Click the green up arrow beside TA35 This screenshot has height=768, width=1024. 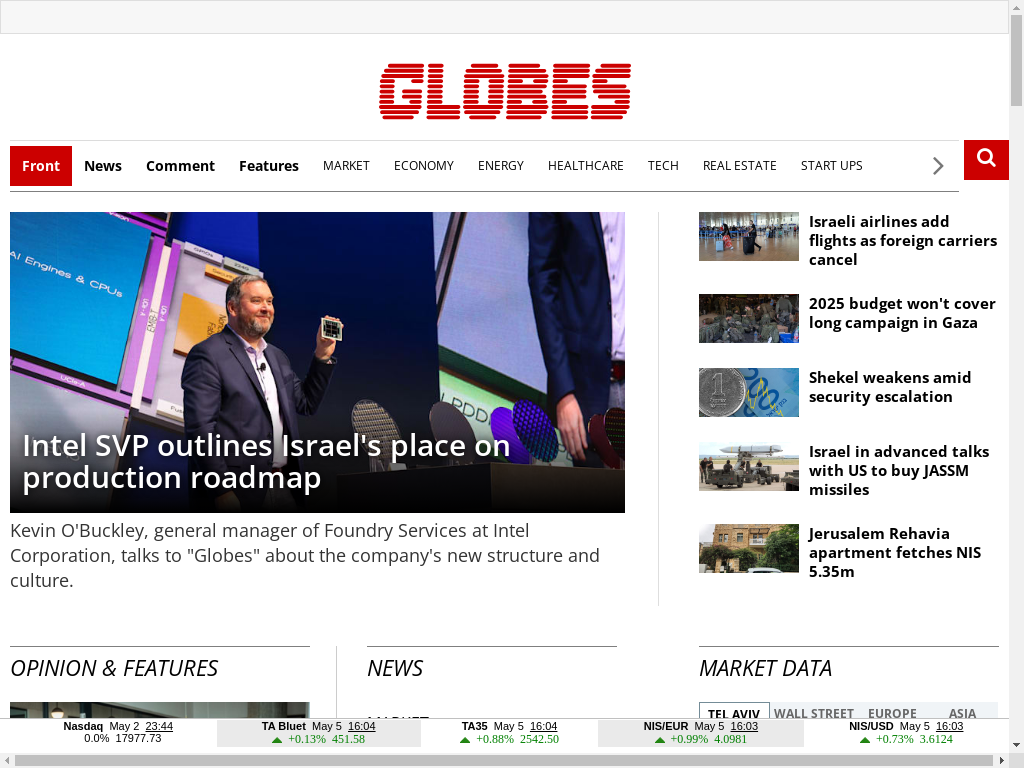(465, 740)
